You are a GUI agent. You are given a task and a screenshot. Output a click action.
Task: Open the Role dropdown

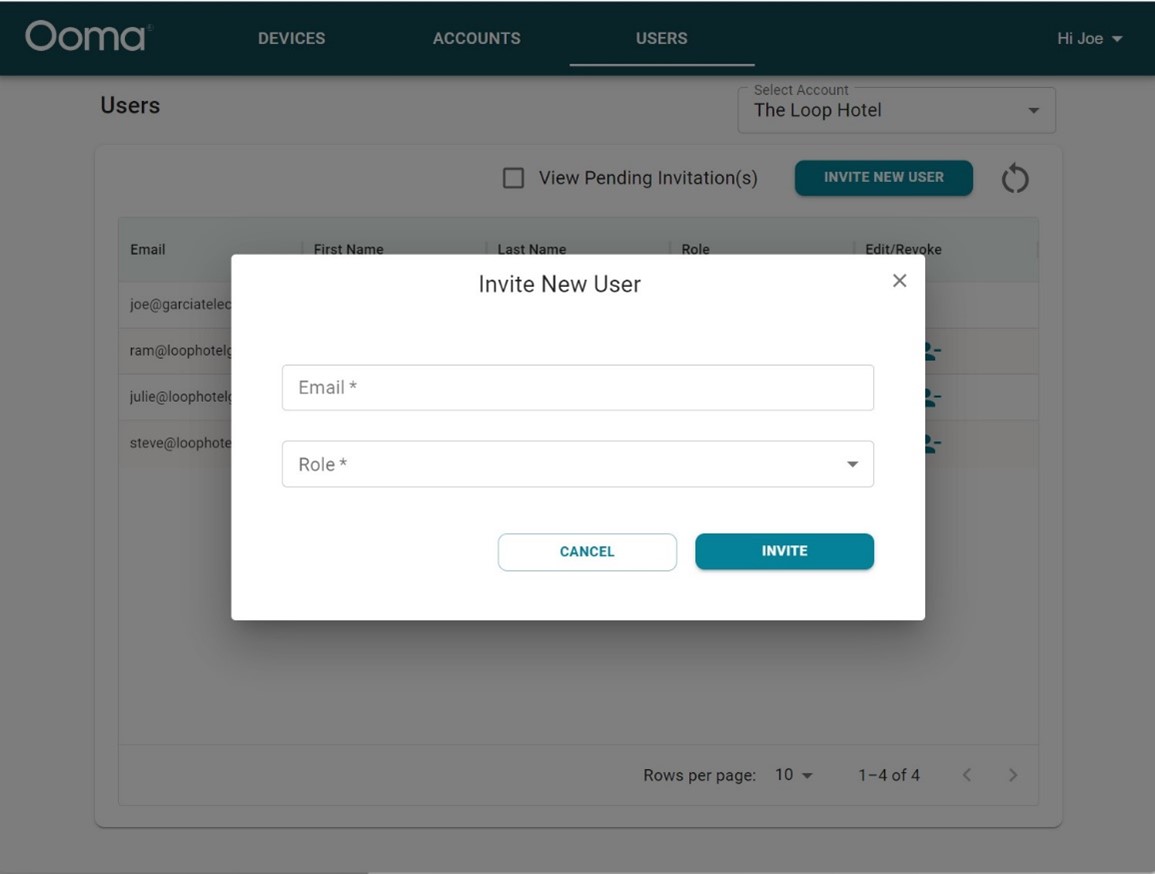tap(578, 464)
